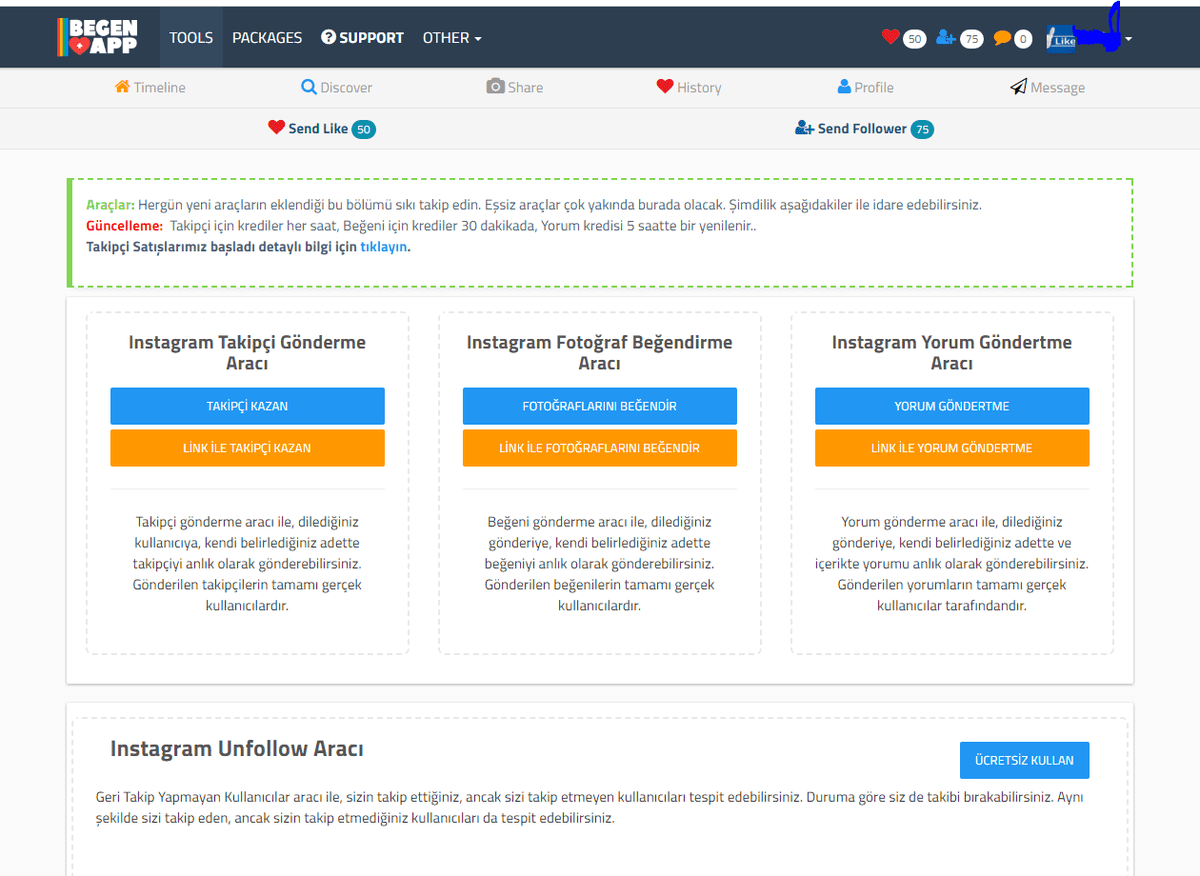Screen dimensions: 1200x876
Task: Open the TOOLS menu item
Action: point(191,38)
